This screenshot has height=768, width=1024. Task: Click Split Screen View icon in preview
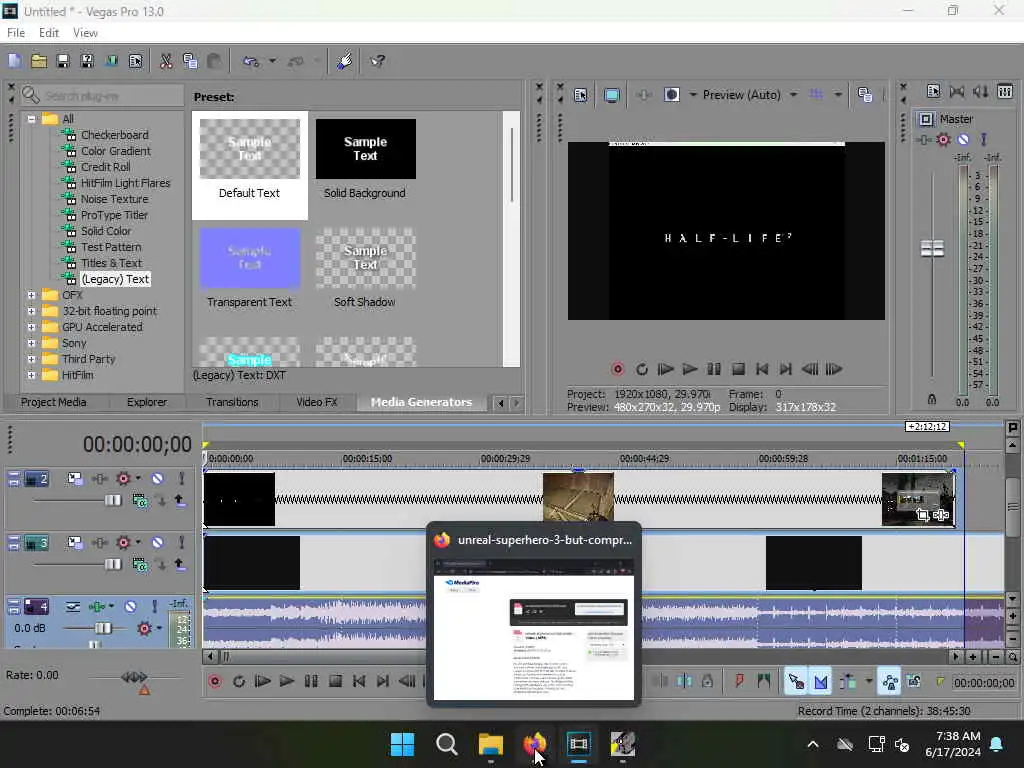pyautogui.click(x=671, y=95)
